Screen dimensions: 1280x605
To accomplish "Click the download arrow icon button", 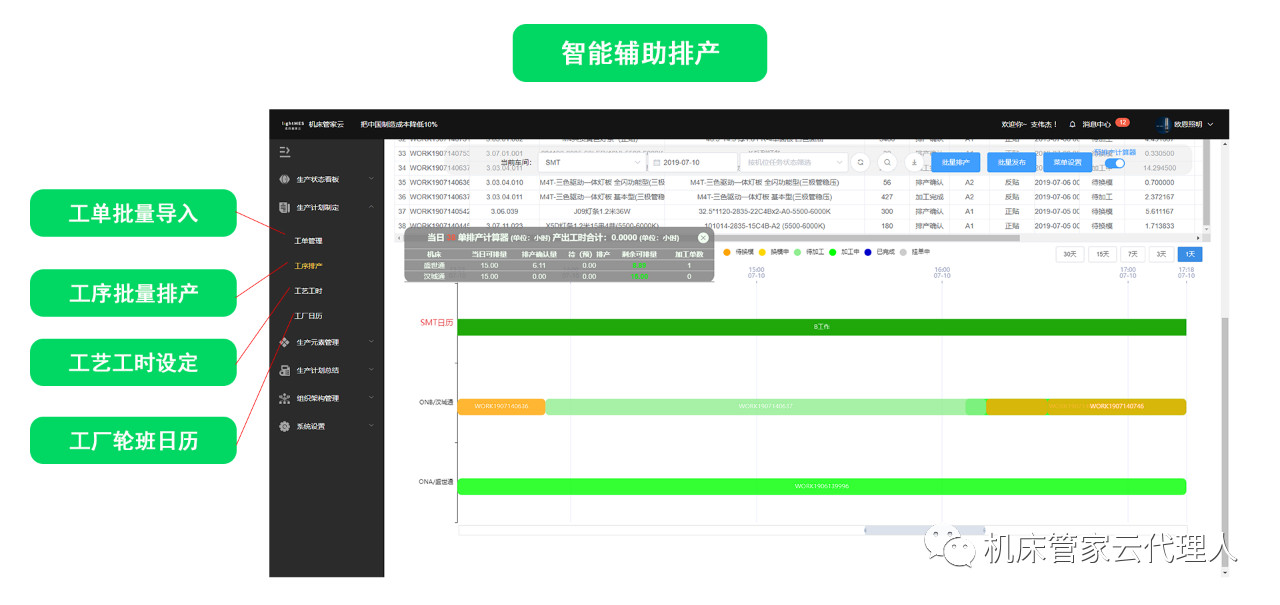I will coord(914,162).
